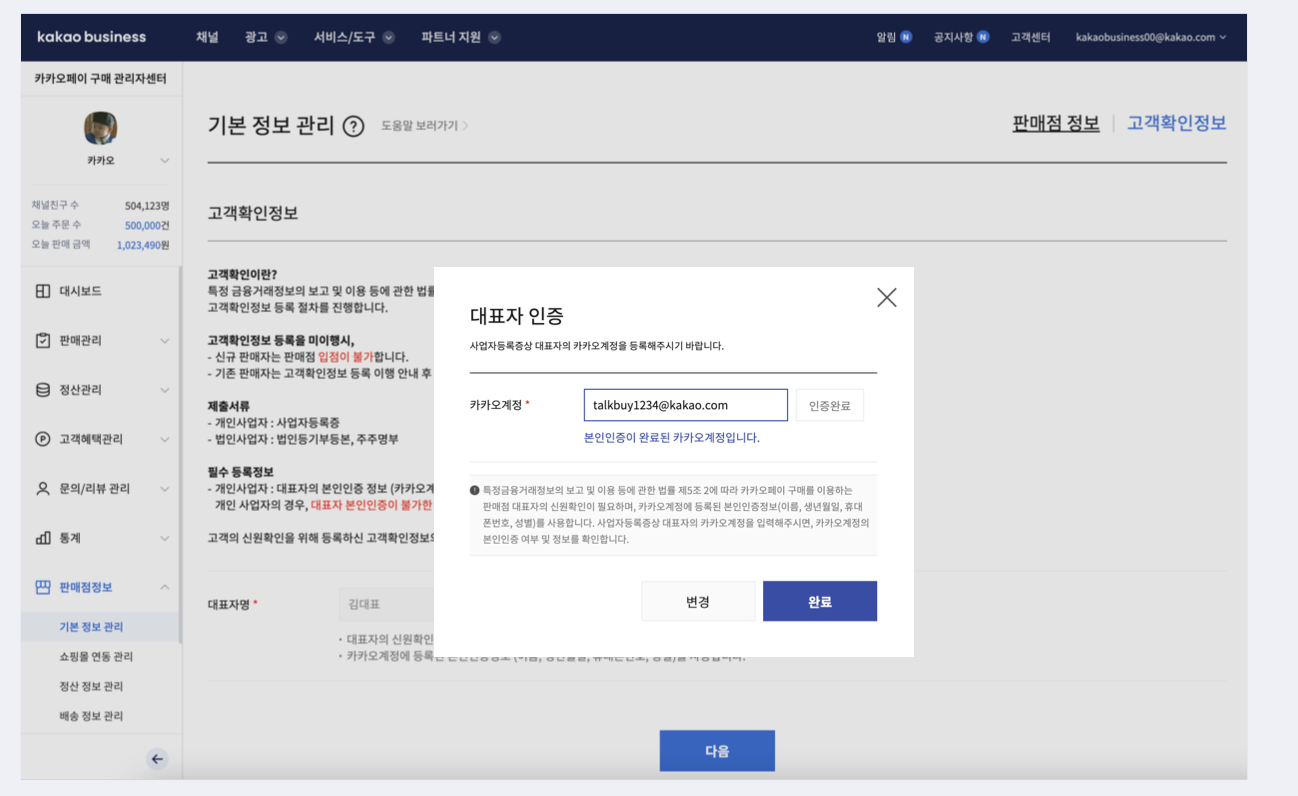Viewport: 1298px width, 796px height.
Task: Open the 도움말 보러가기 link
Action: point(424,126)
